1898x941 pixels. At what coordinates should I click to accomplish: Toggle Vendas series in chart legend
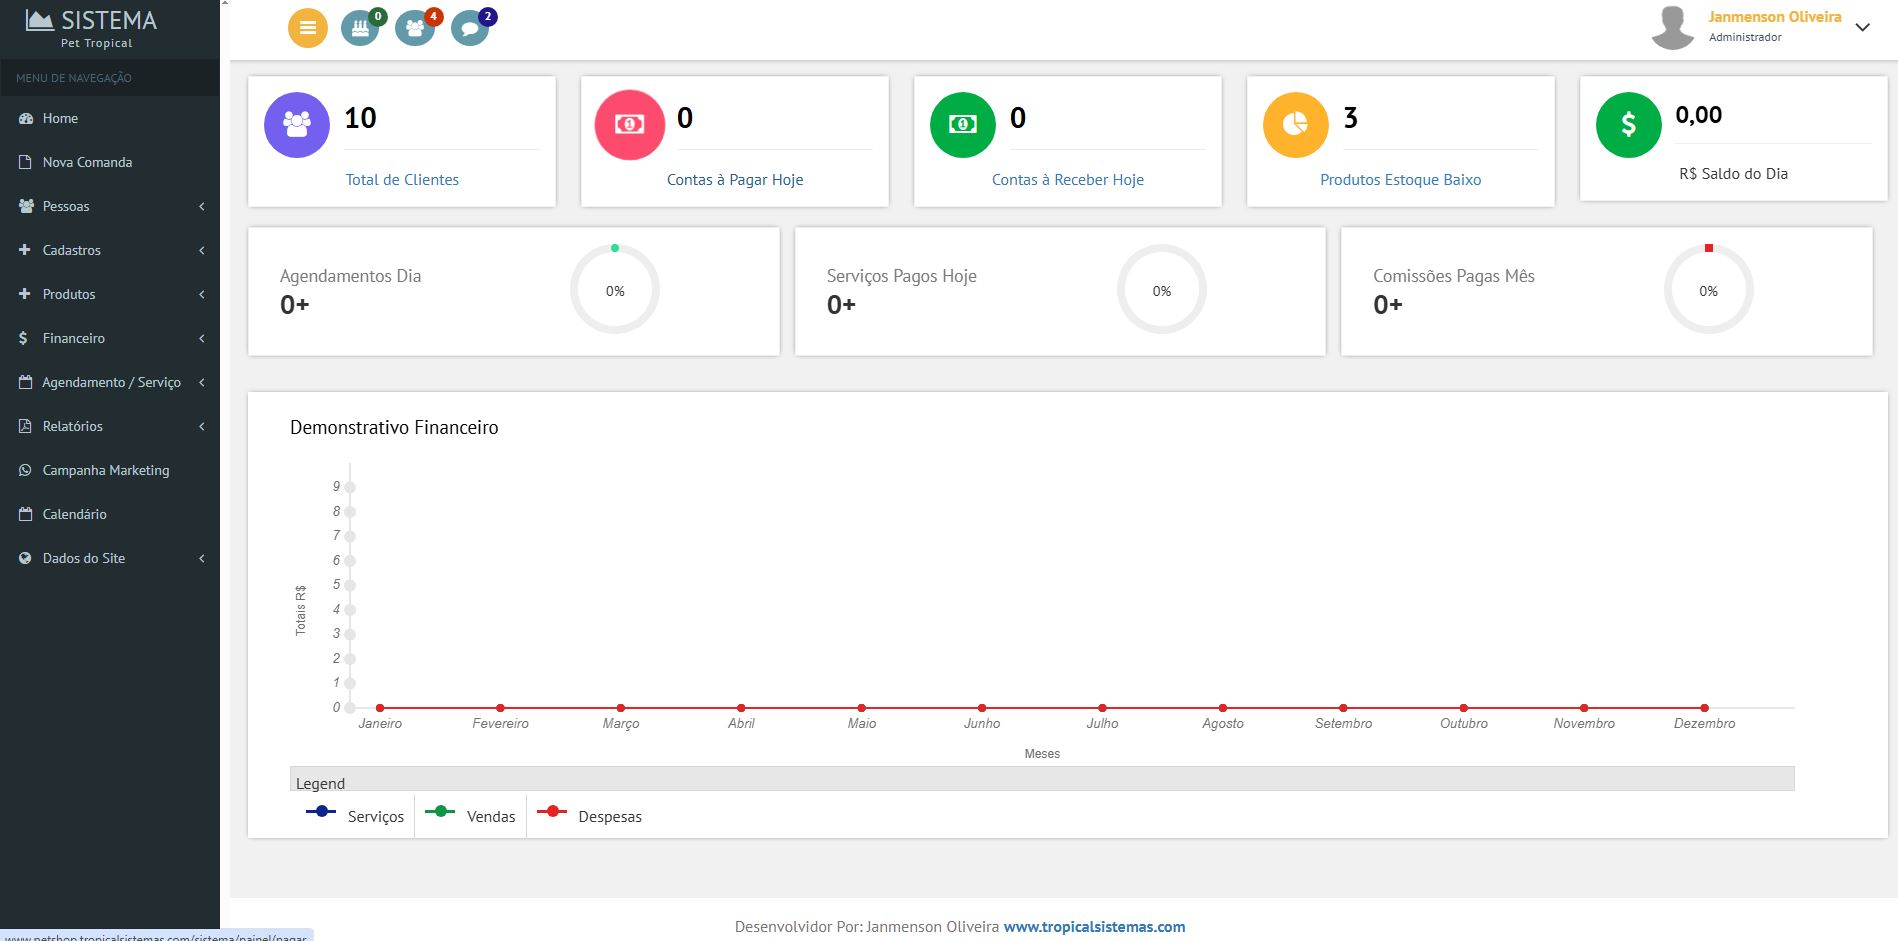pos(471,816)
